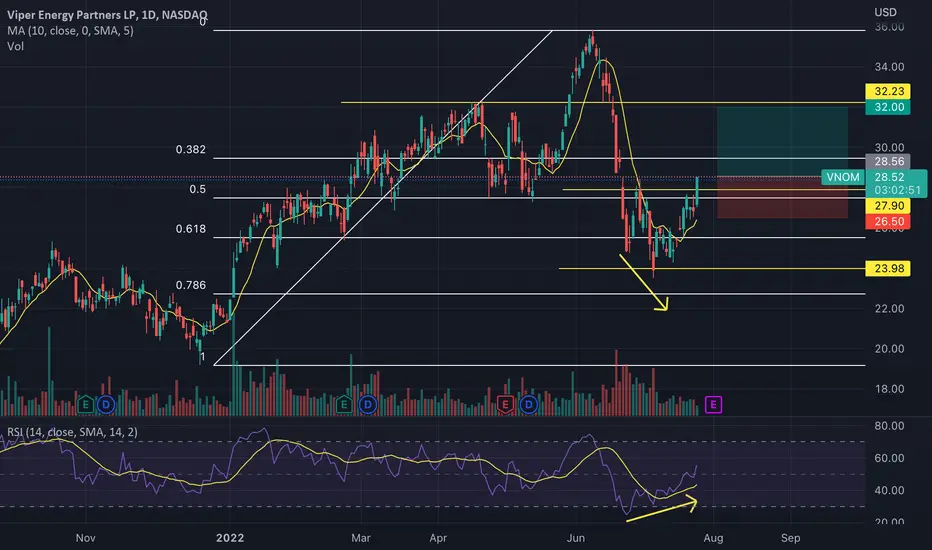Click the 34.00 price axis value

tap(889, 67)
